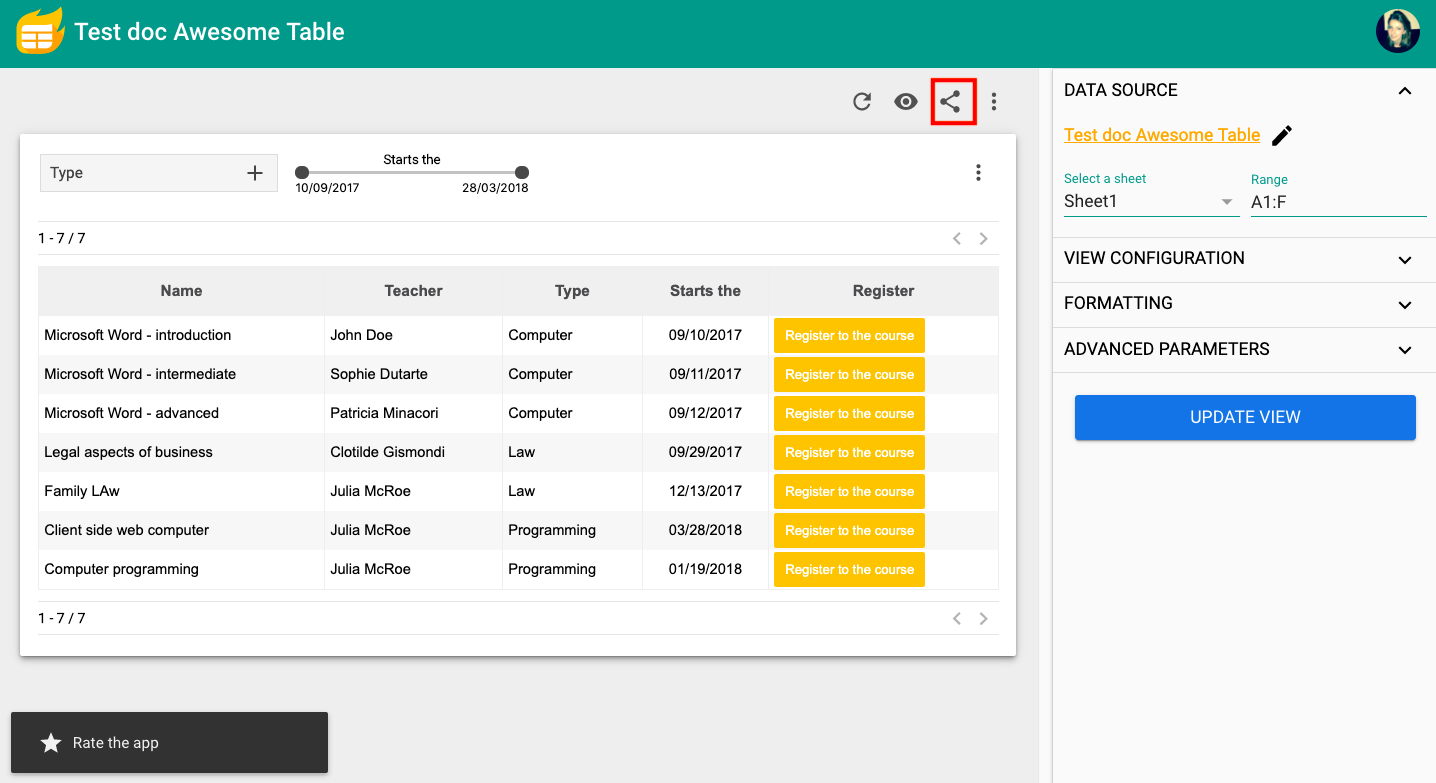
Task: Click the Range input field
Action: [x=1338, y=202]
